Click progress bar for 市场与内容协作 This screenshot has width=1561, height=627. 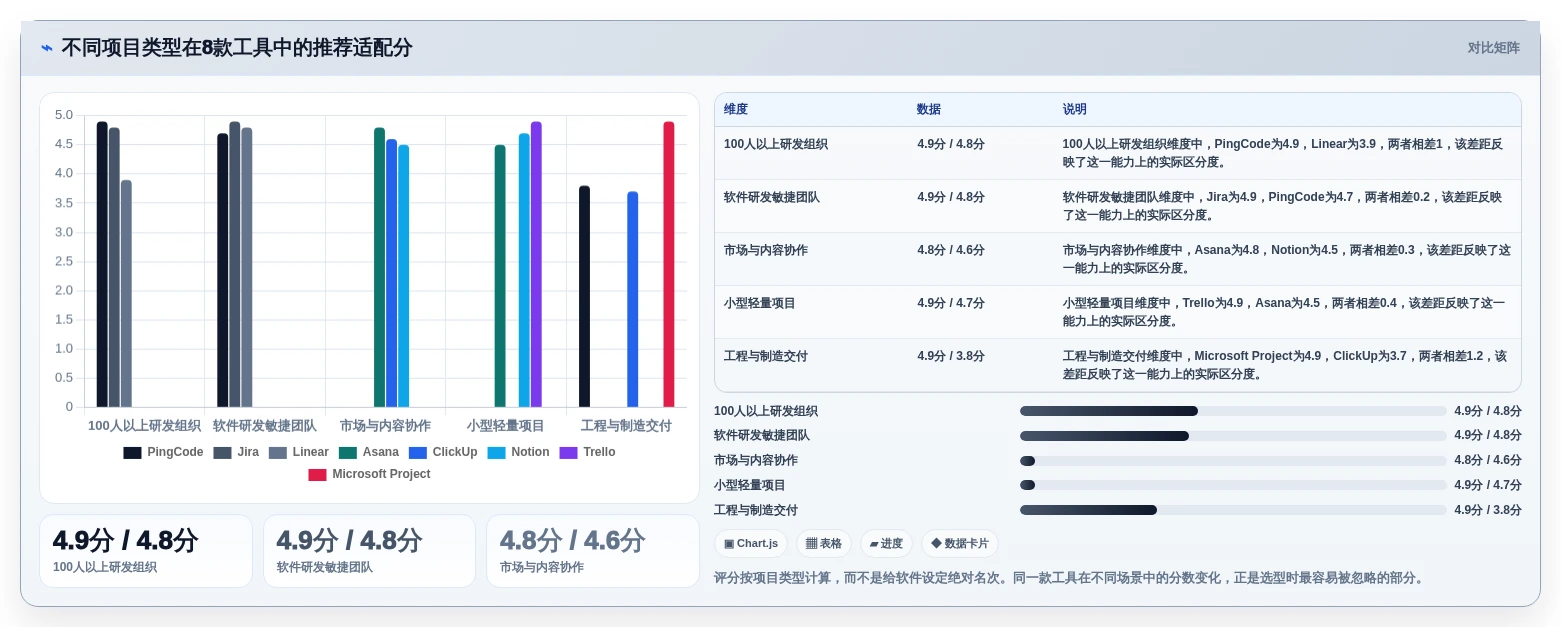(x=1233, y=461)
